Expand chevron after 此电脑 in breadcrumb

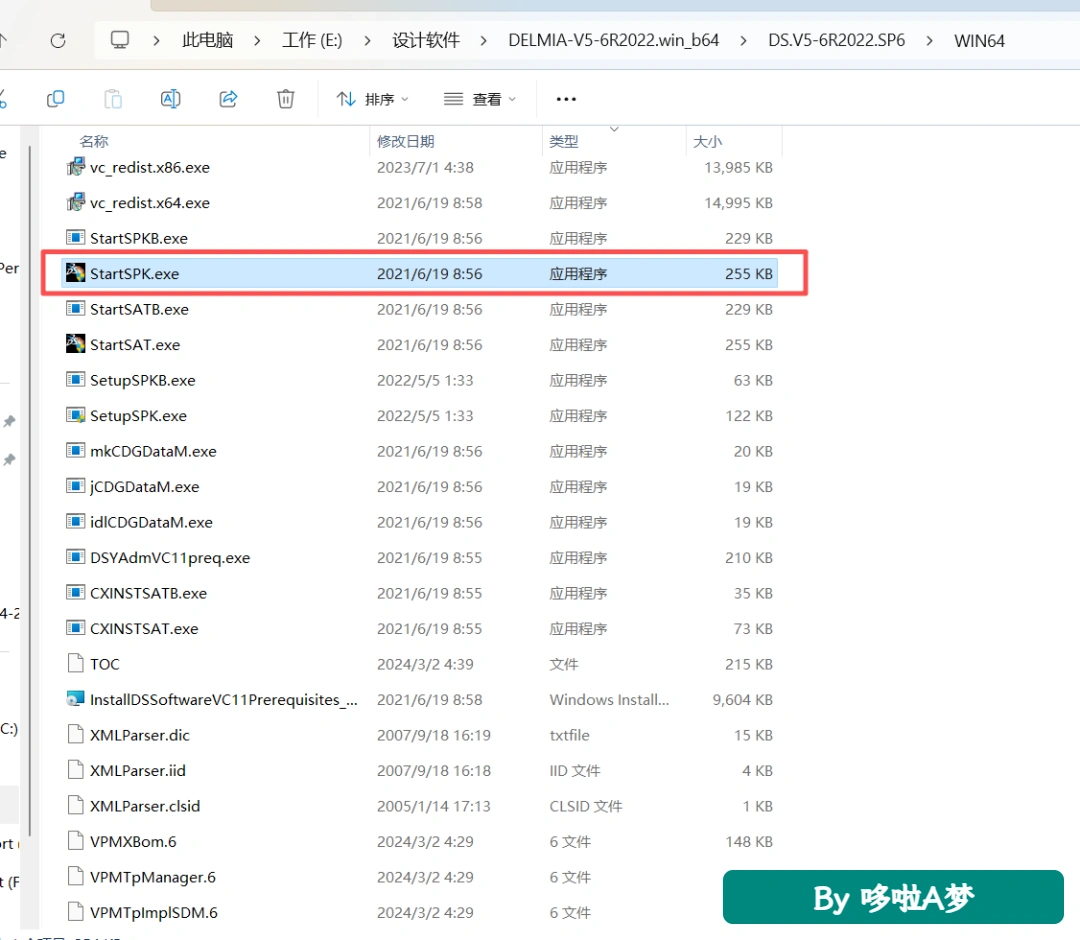pos(257,41)
